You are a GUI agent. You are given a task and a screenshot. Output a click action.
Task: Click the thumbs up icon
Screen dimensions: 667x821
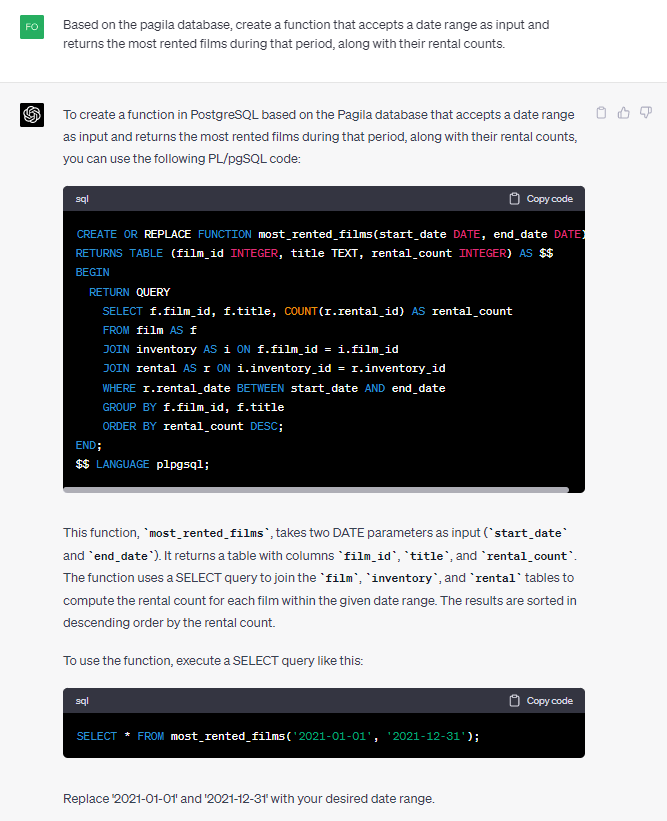point(623,113)
